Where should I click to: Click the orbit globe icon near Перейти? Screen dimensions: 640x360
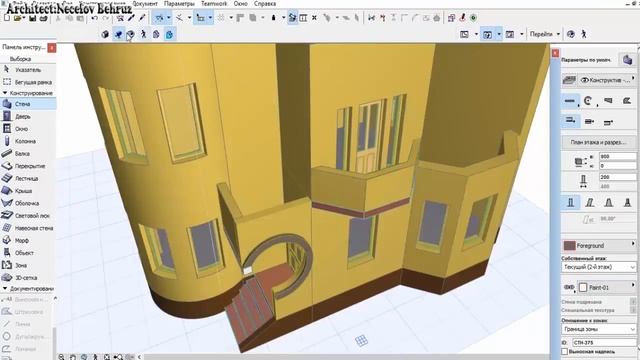(x=571, y=34)
